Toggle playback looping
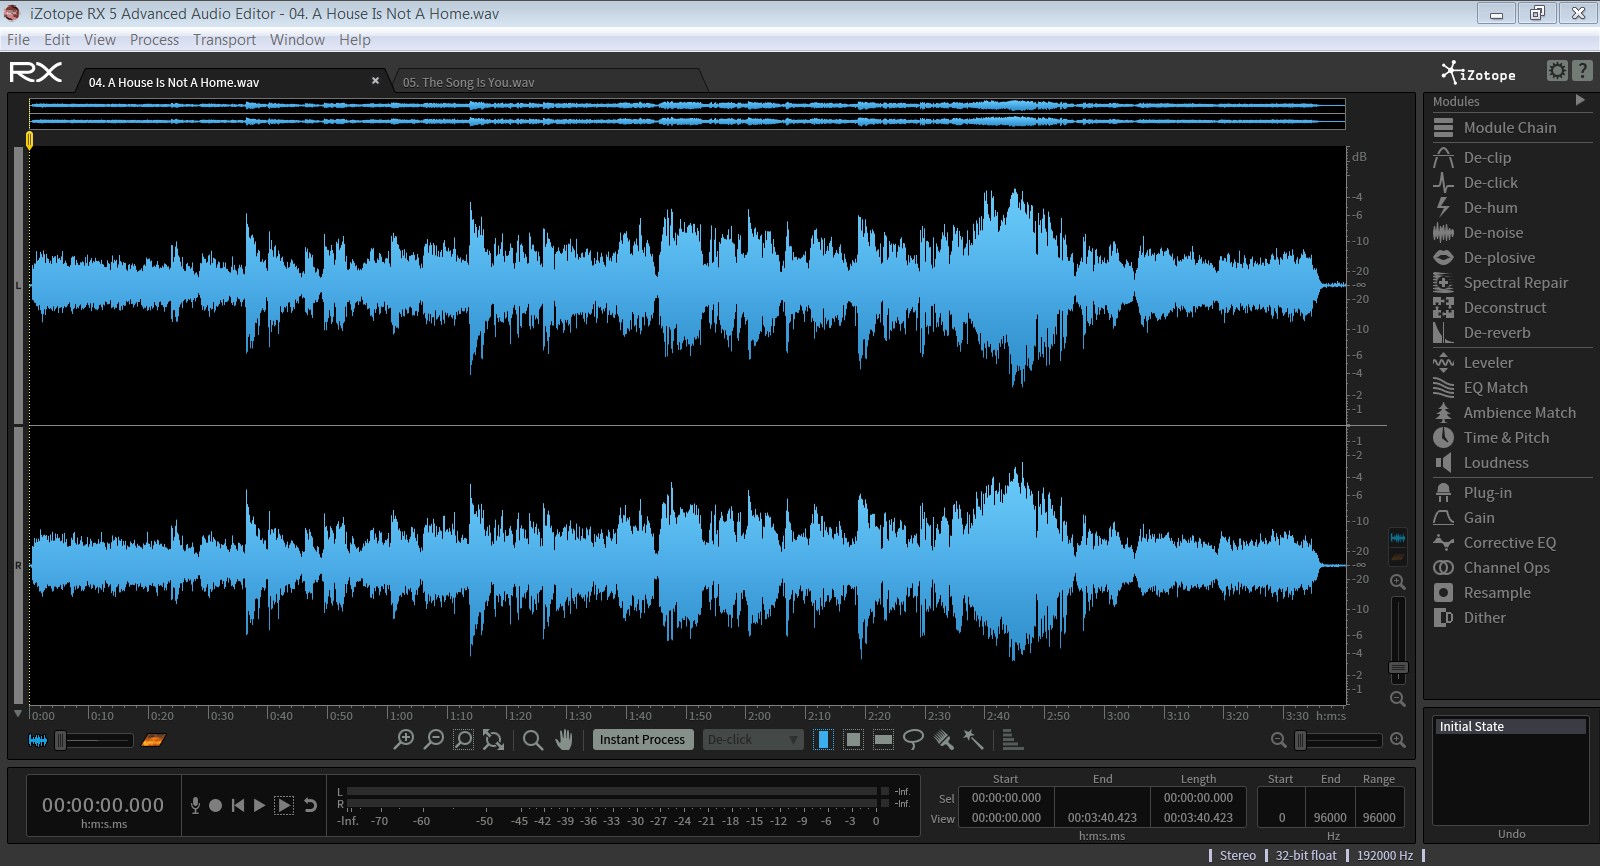This screenshot has height=866, width=1600. pyautogui.click(x=311, y=805)
